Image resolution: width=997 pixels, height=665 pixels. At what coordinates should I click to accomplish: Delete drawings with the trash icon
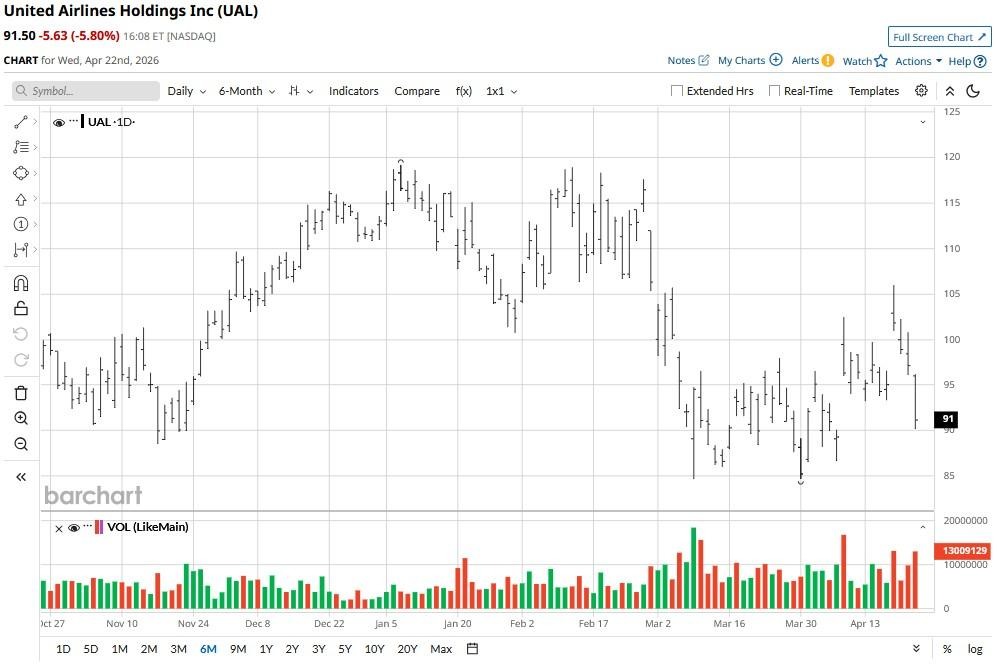20,393
